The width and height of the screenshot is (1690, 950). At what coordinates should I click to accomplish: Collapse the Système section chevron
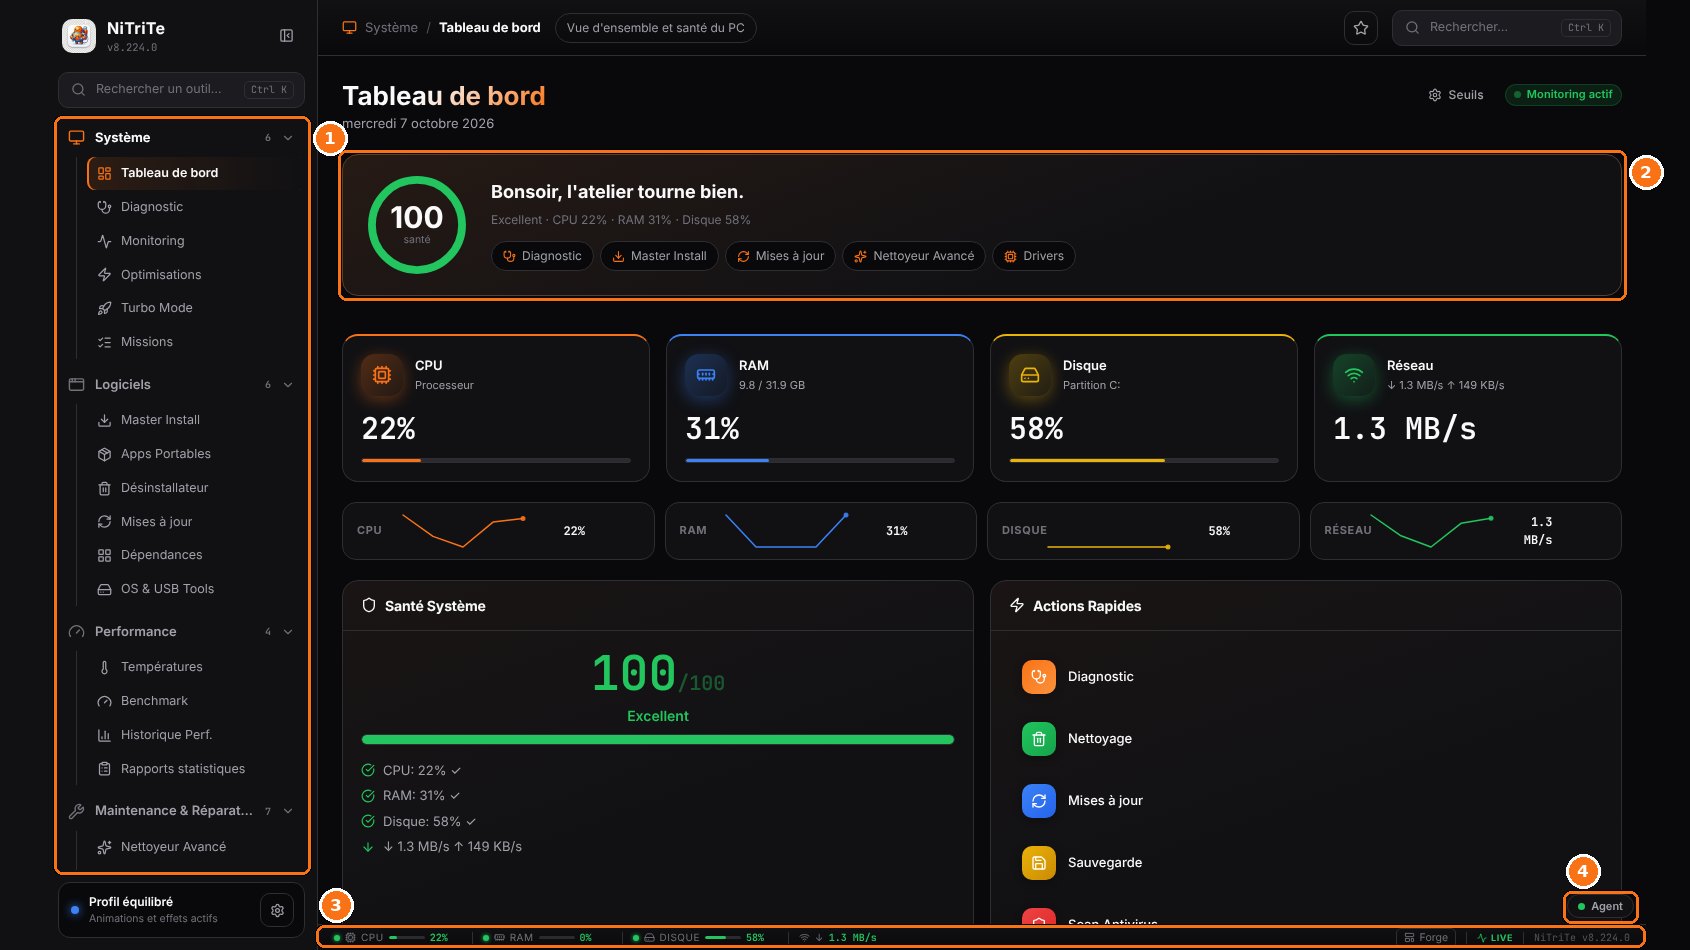click(288, 138)
